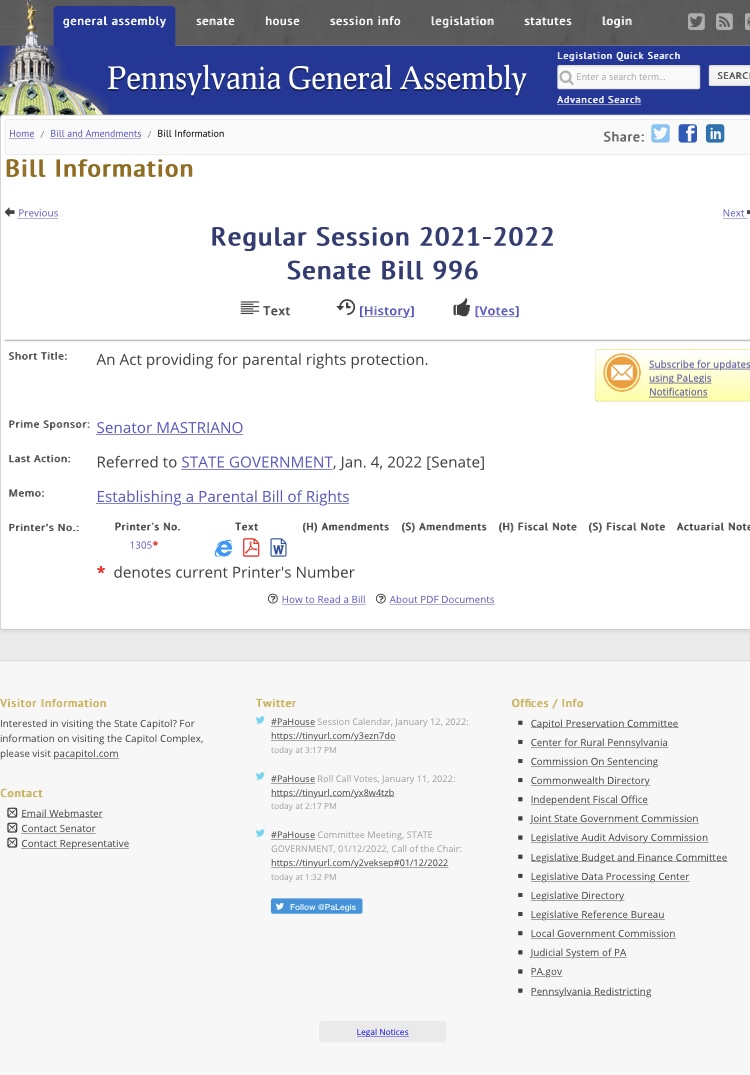Open Advanced Search link
Viewport: 750px width, 1075px height.
598,99
